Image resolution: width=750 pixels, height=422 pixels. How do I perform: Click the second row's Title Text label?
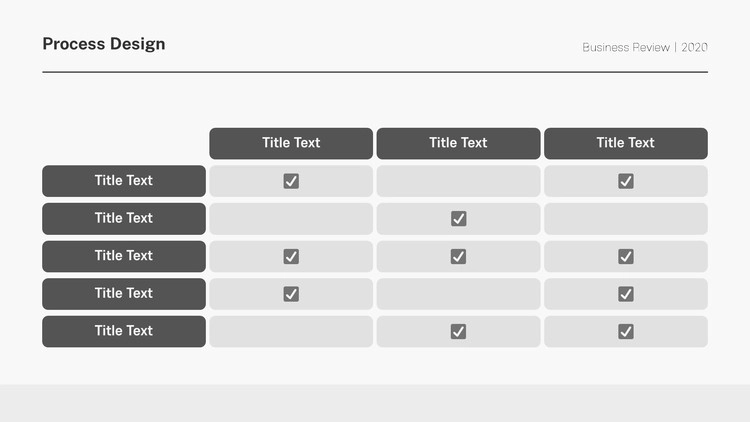(124, 218)
